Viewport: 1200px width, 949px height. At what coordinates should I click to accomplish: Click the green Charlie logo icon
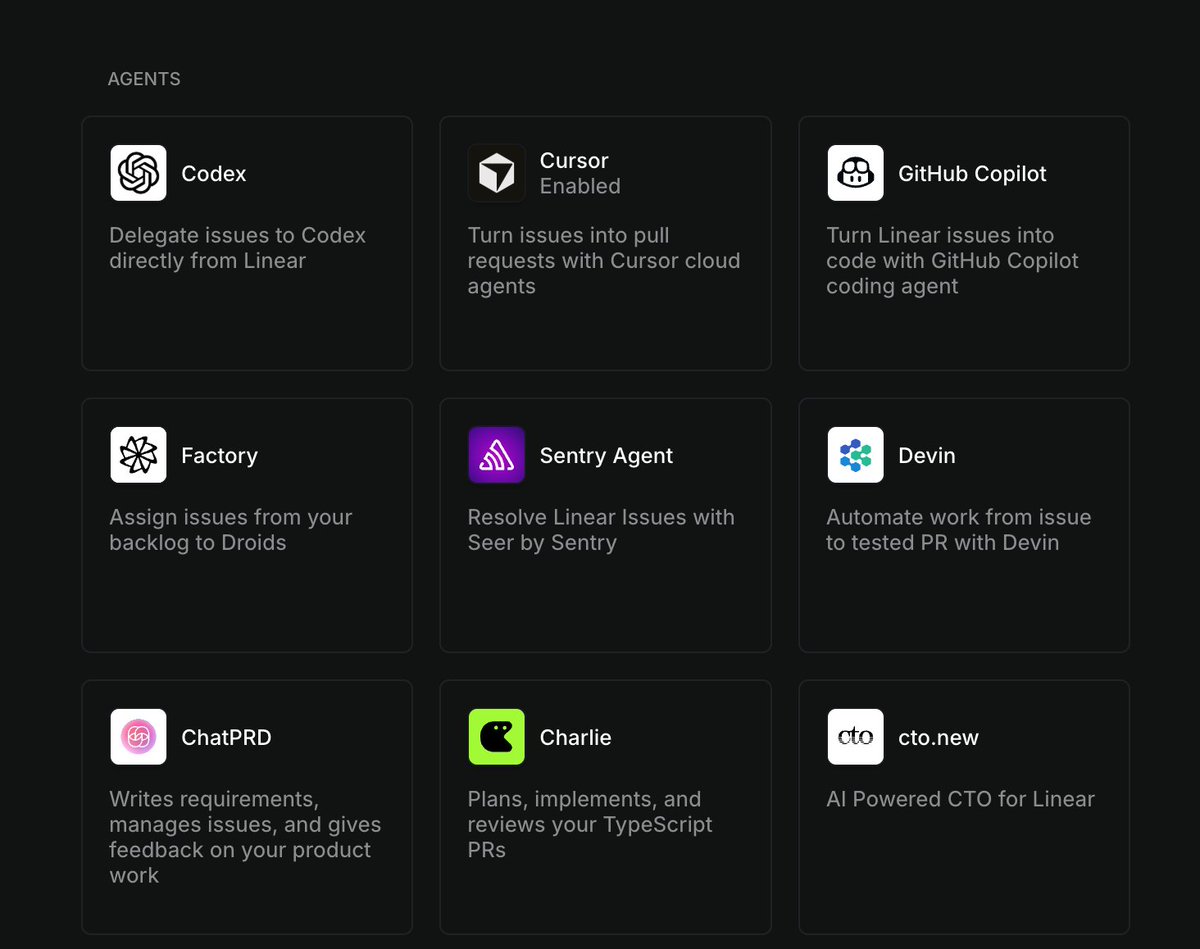[x=496, y=737]
